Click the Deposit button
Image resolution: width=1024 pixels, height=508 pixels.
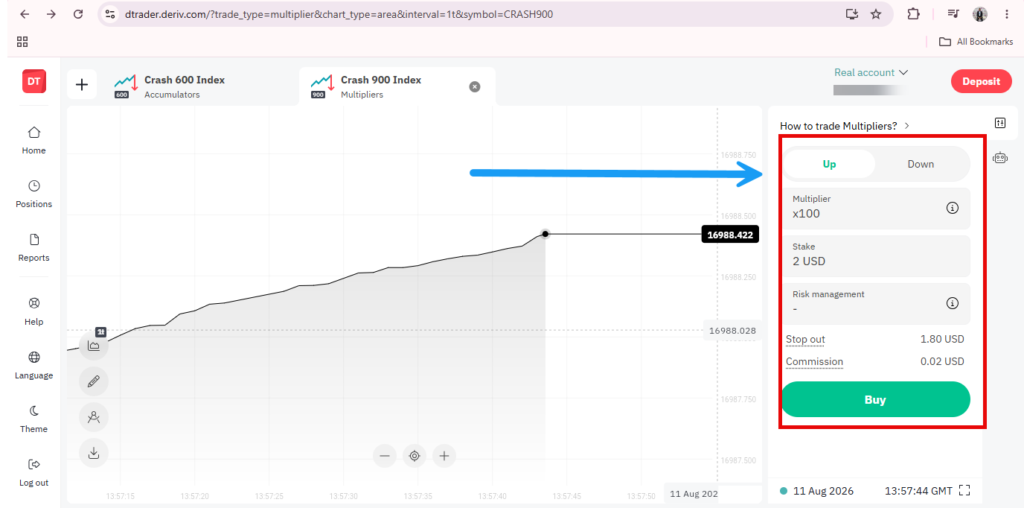[x=981, y=82]
